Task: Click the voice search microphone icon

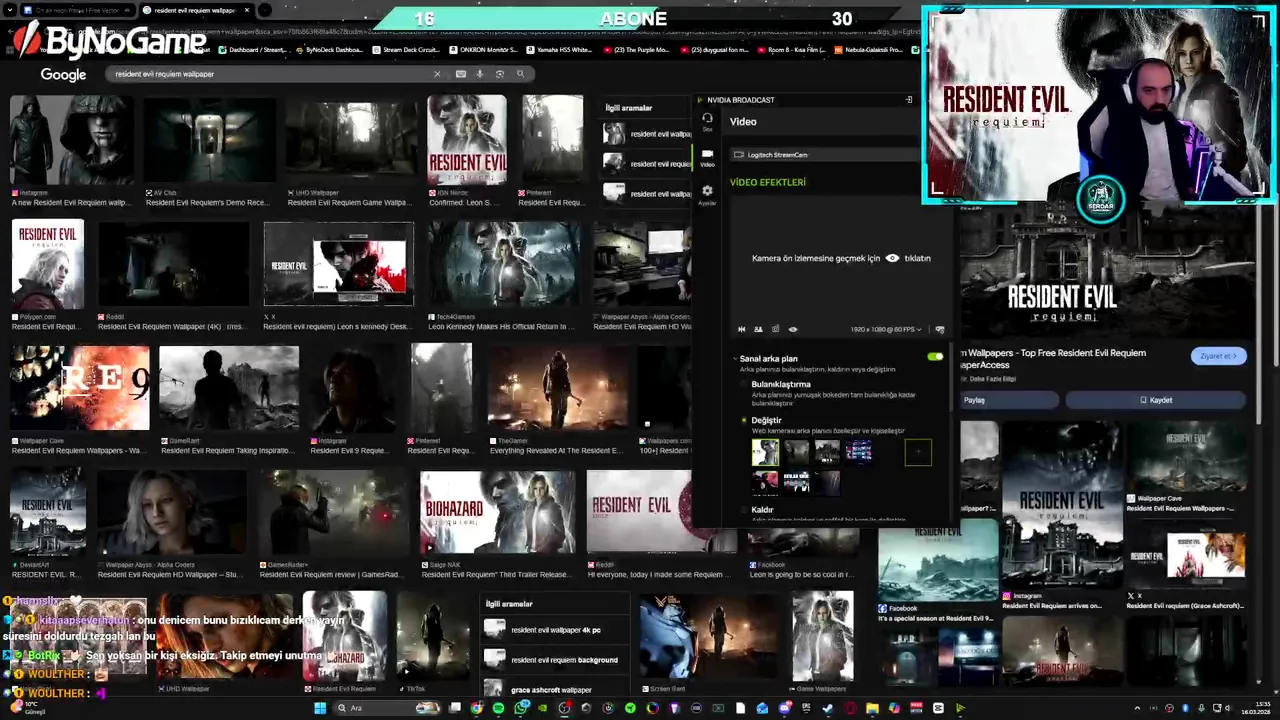Action: 480,74
